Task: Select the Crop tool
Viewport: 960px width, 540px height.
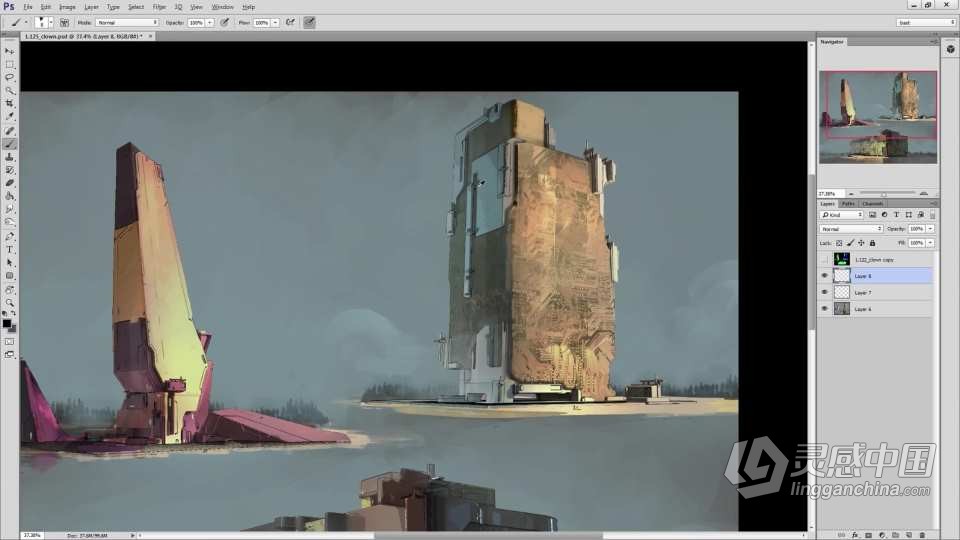Action: (9, 103)
